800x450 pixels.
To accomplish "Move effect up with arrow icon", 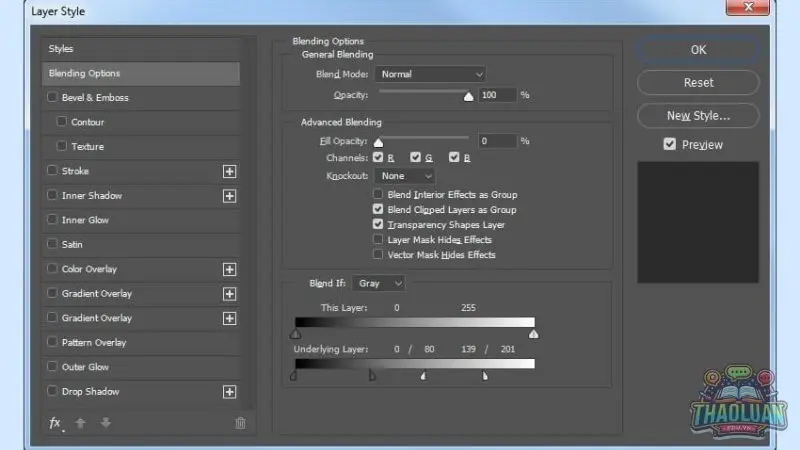I will [81, 423].
